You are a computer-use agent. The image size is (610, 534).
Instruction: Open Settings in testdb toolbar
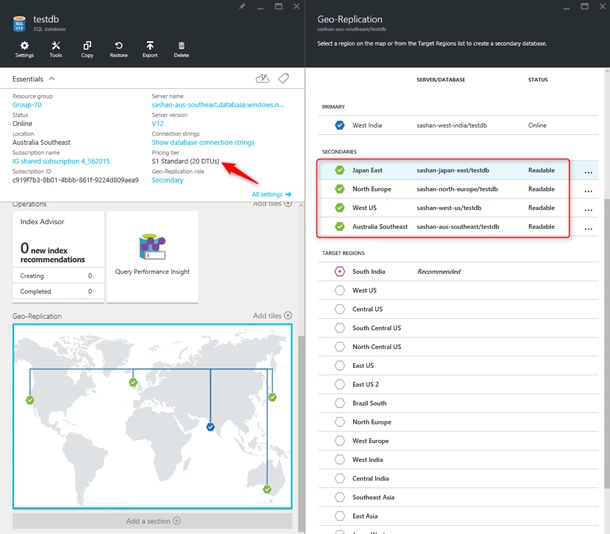(x=25, y=49)
